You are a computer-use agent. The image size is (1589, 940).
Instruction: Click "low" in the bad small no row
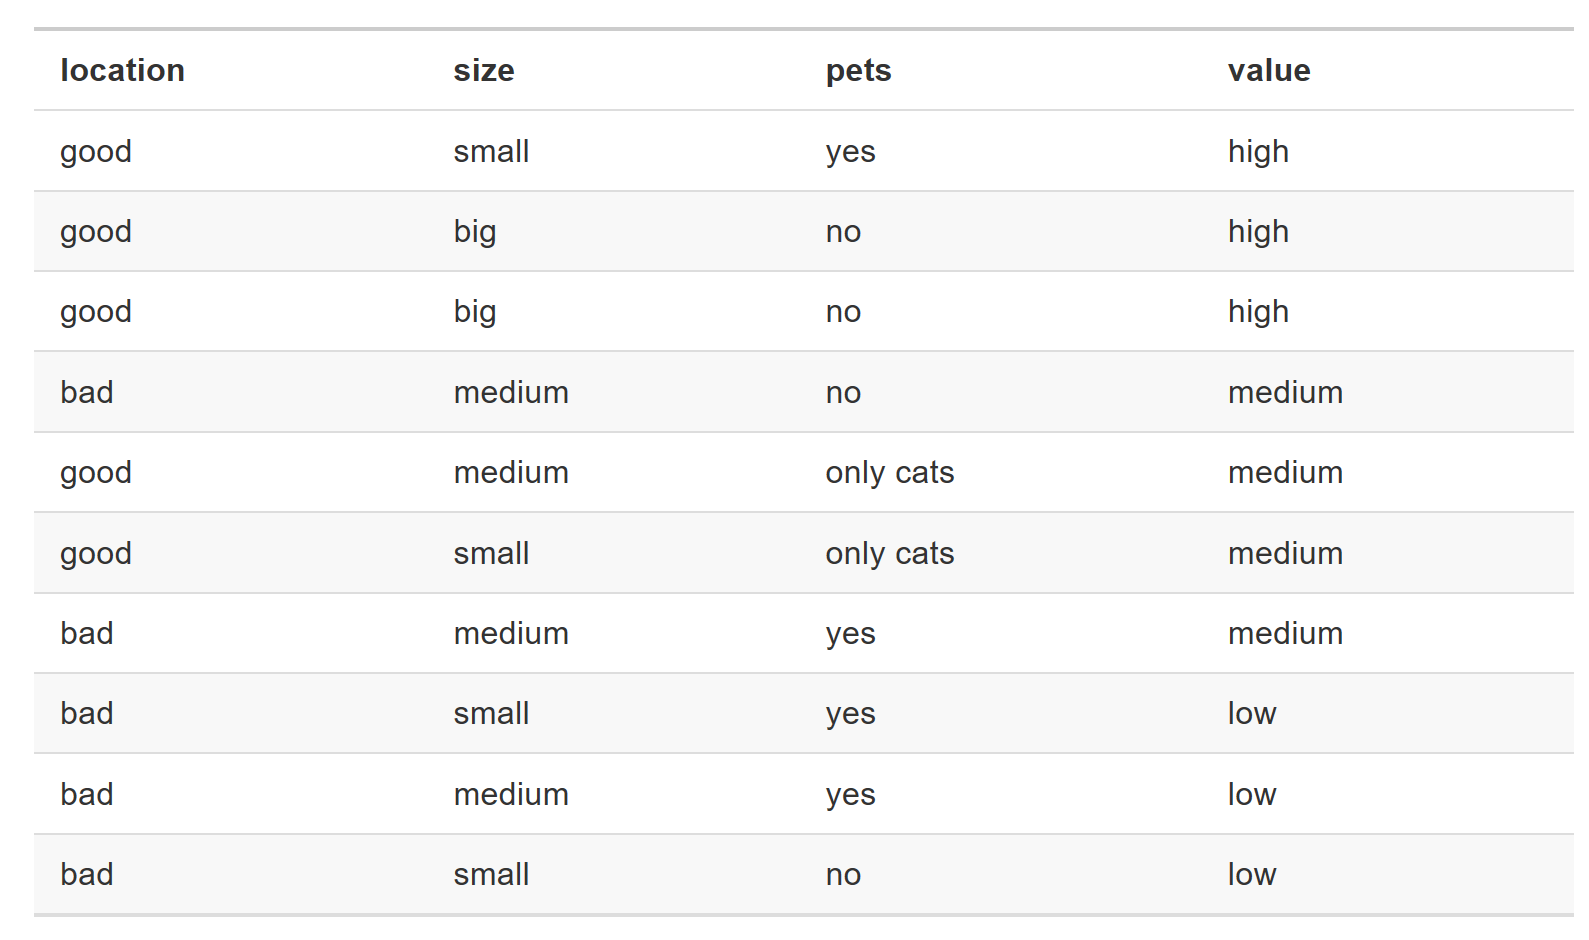click(x=1252, y=874)
